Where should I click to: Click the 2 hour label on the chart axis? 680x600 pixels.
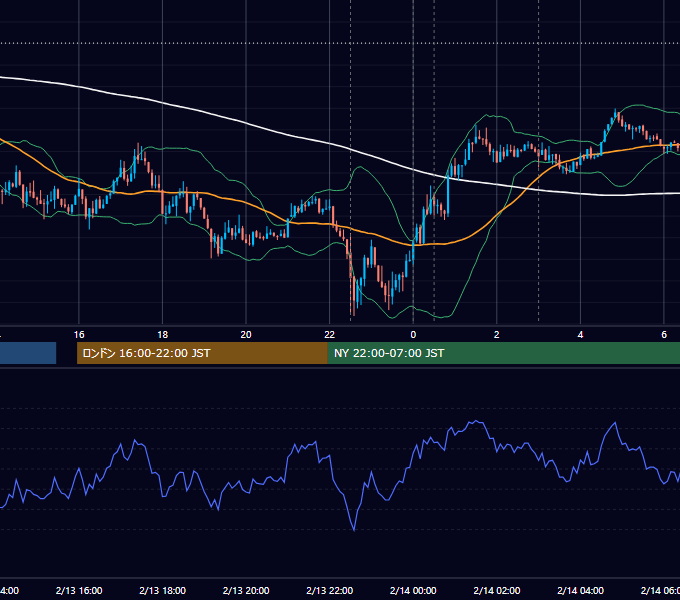coord(497,335)
